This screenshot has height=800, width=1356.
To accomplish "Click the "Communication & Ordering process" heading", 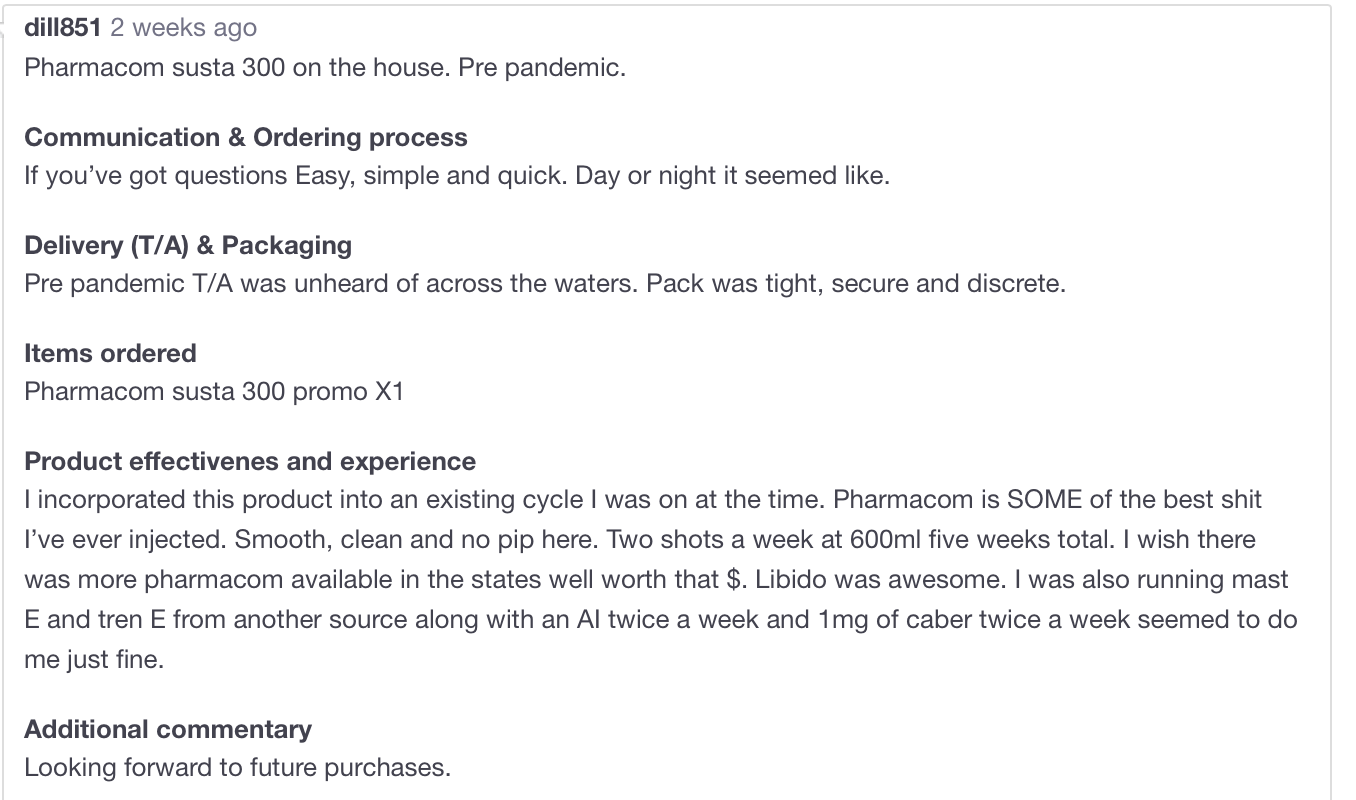I will (x=245, y=137).
